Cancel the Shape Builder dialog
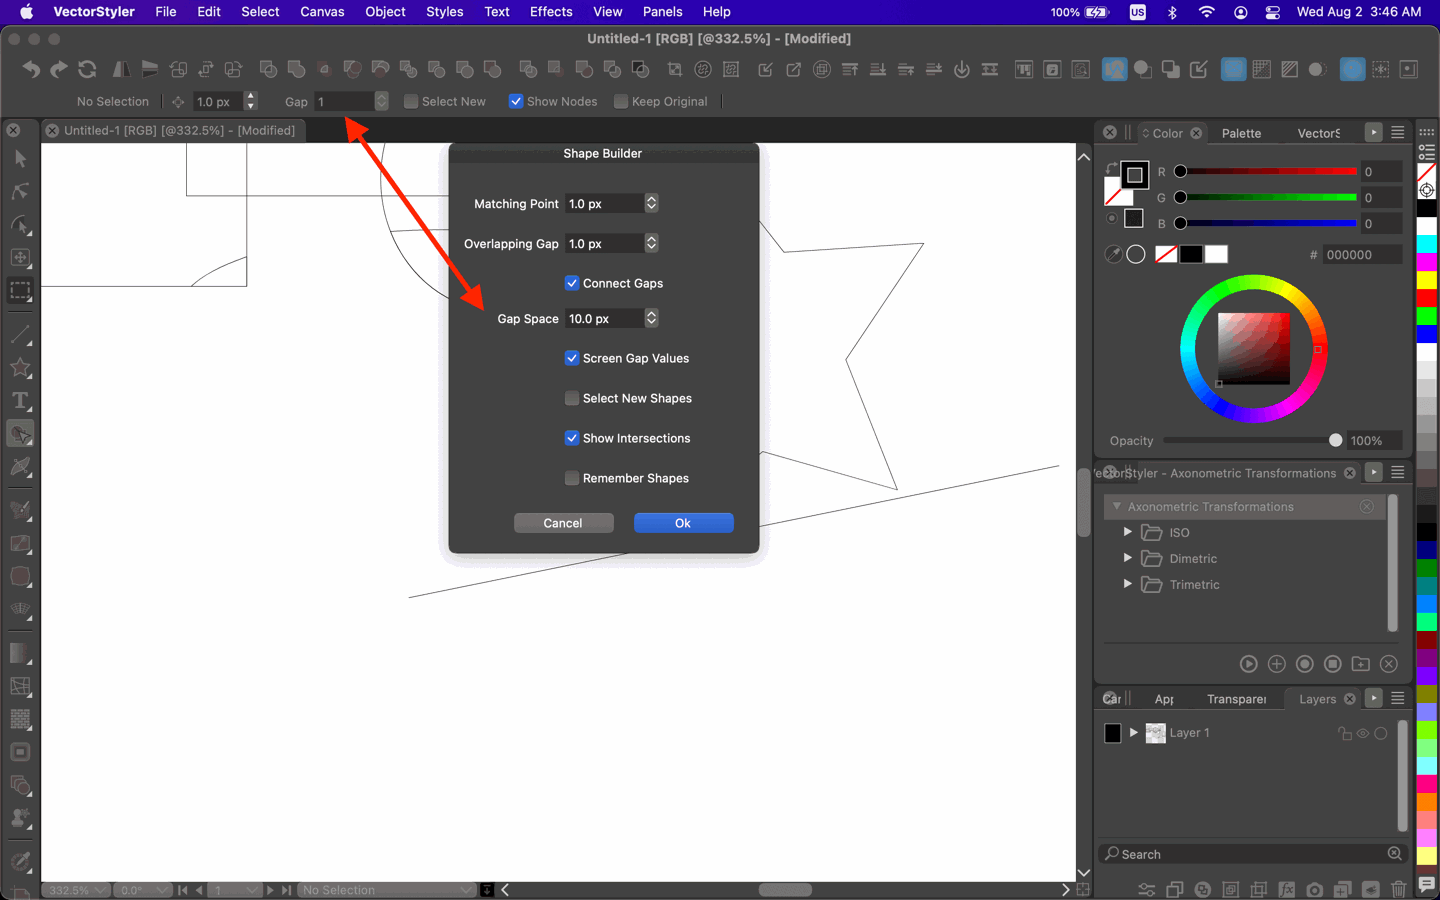Image resolution: width=1440 pixels, height=900 pixels. (563, 523)
